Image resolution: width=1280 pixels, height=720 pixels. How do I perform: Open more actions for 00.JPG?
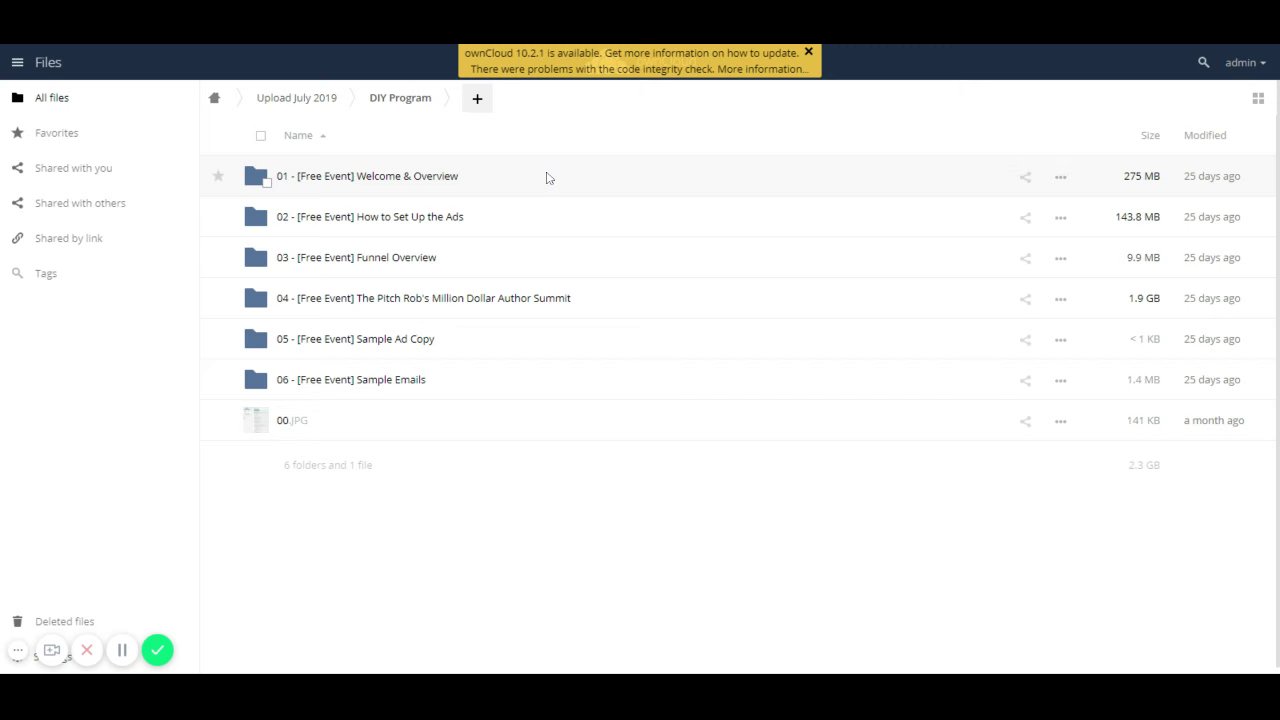(1060, 421)
